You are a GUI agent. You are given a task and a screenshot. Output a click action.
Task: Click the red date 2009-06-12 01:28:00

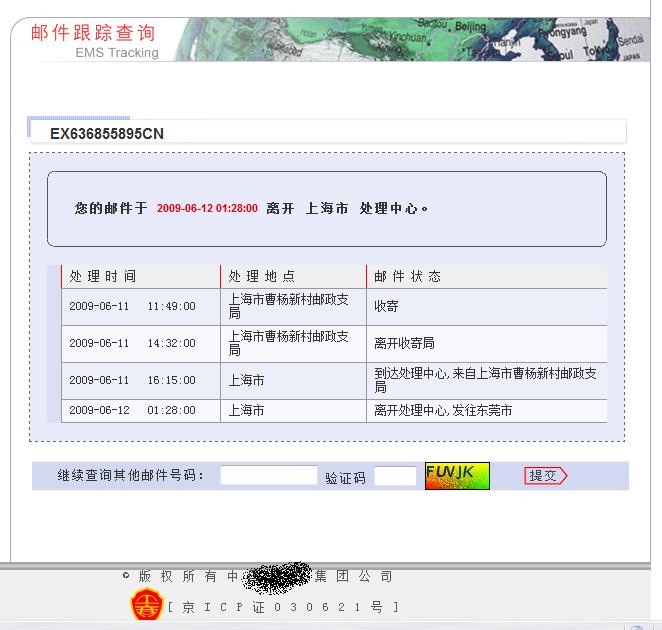(x=207, y=208)
